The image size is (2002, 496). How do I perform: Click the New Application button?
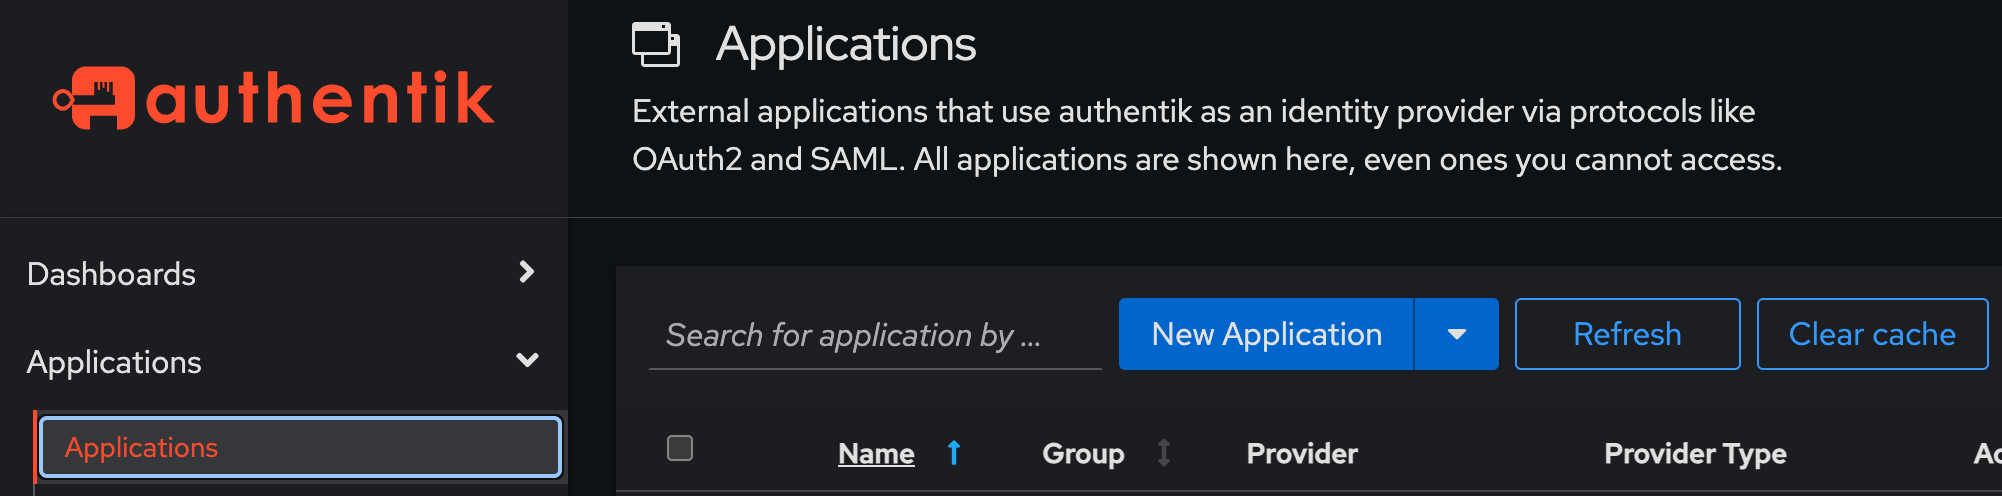point(1266,334)
